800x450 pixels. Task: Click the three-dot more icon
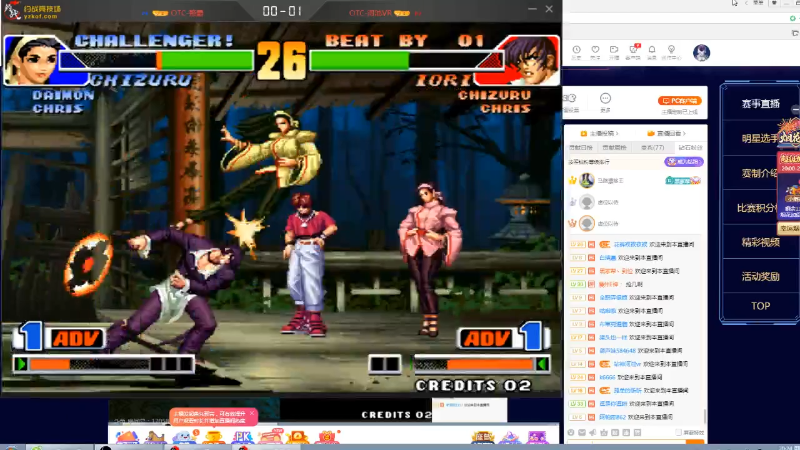pos(605,98)
